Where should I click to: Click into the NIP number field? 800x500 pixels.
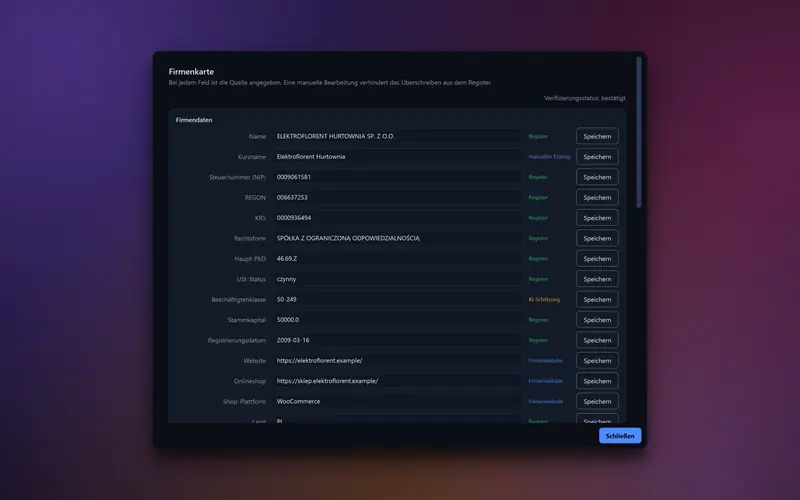[397, 177]
